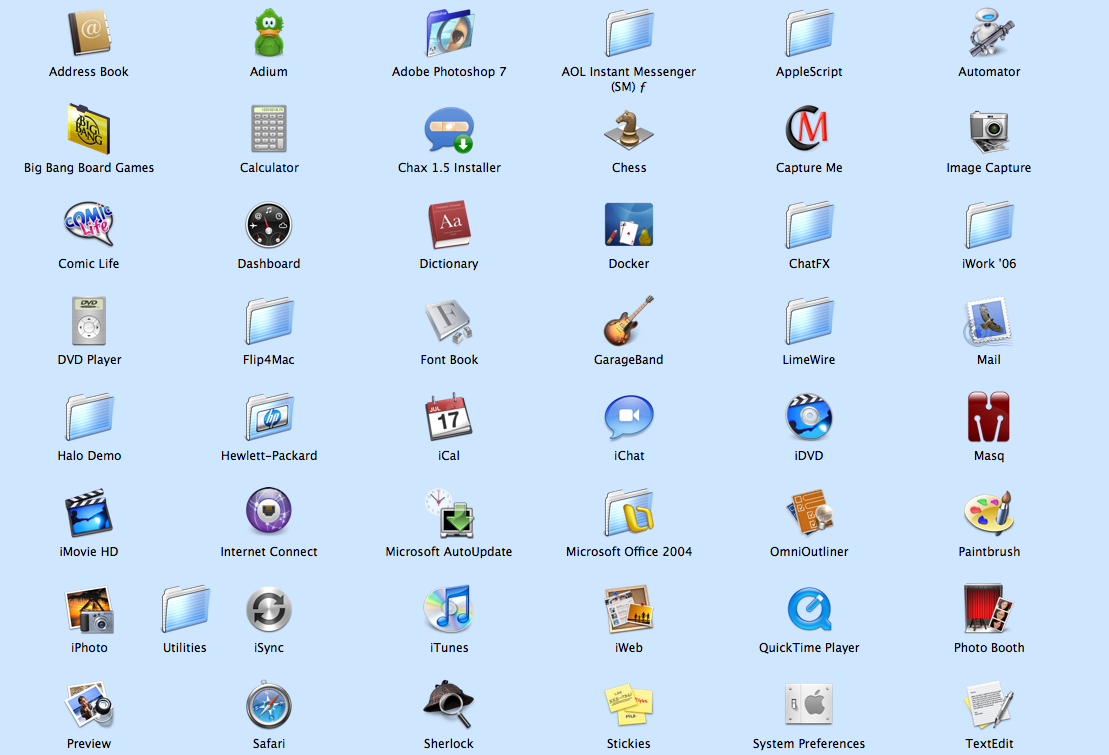
Task: Select the iWeb icon
Action: click(629, 609)
